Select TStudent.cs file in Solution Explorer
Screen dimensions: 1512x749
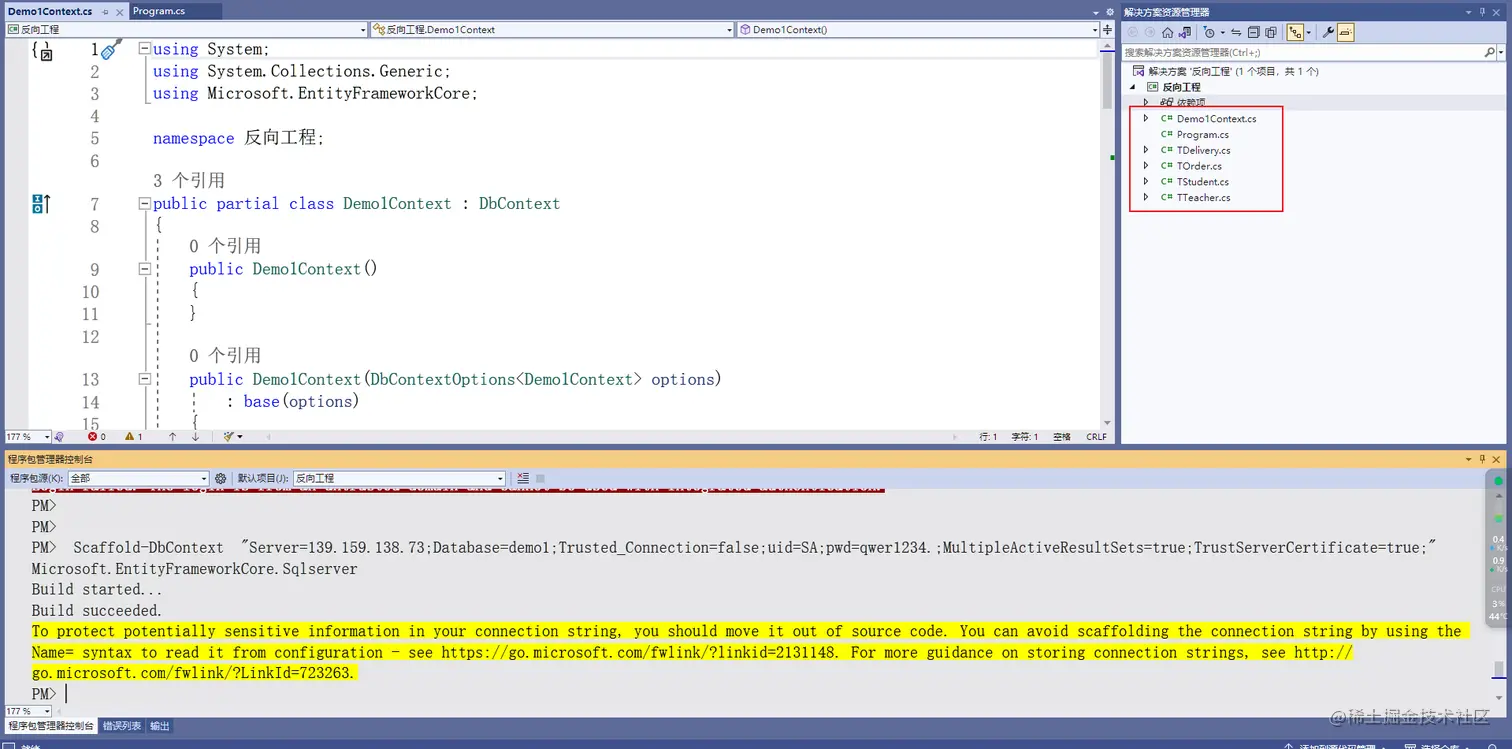[x=1203, y=182]
